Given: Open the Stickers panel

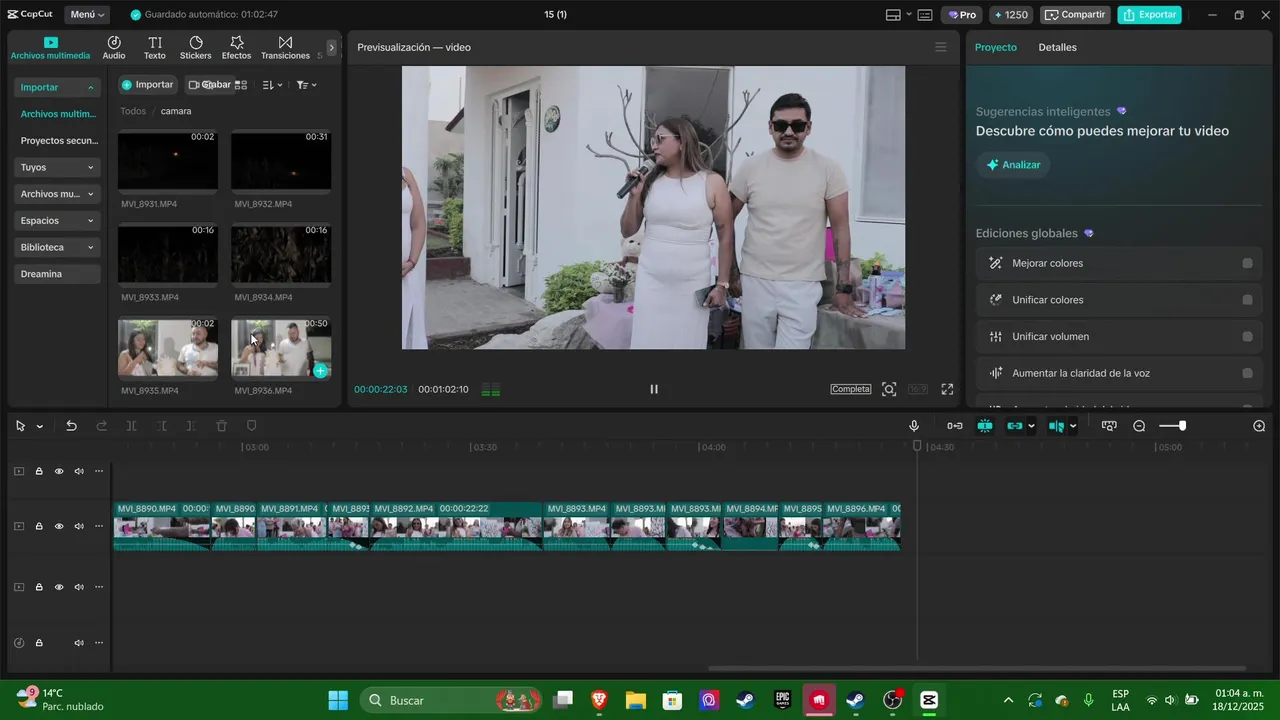Looking at the screenshot, I should (195, 47).
